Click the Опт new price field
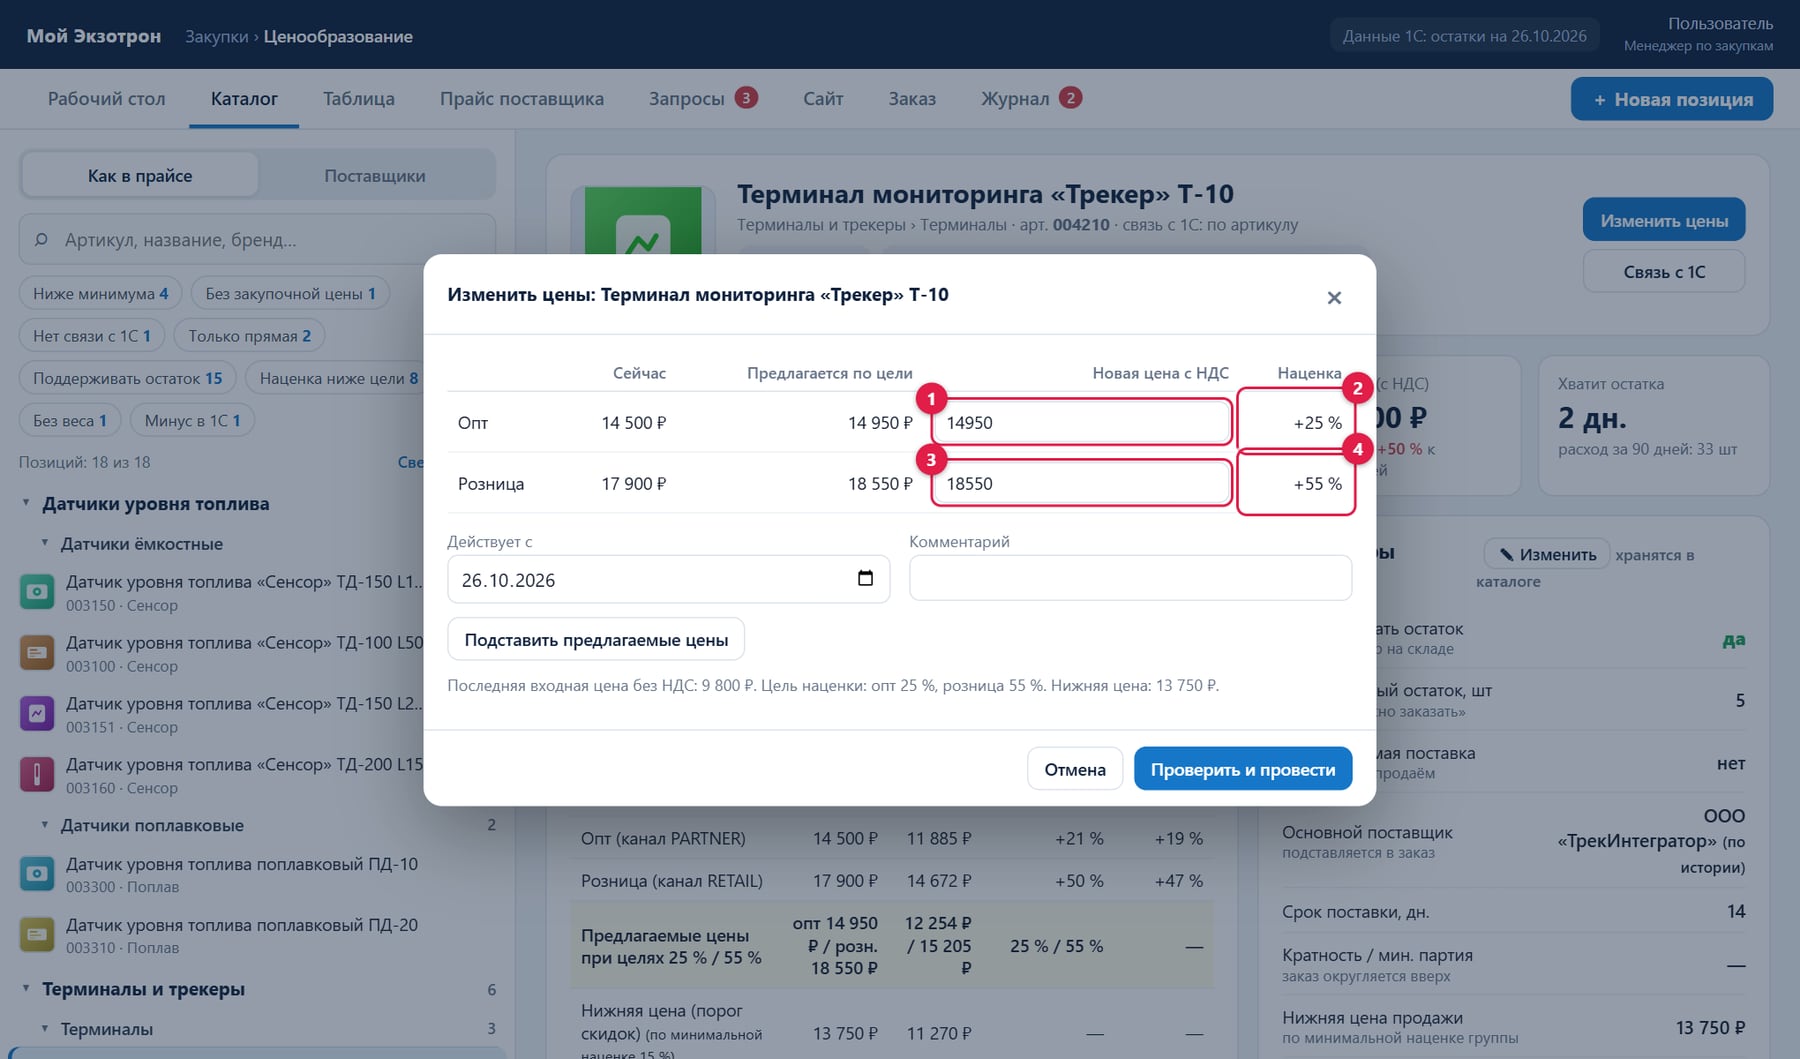The height and width of the screenshot is (1059, 1800). pos(1081,422)
